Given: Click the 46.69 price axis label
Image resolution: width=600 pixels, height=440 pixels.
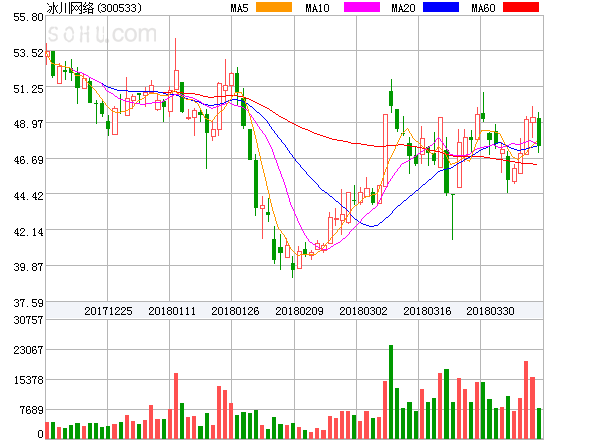Looking at the screenshot, I should pyautogui.click(x=28, y=160).
